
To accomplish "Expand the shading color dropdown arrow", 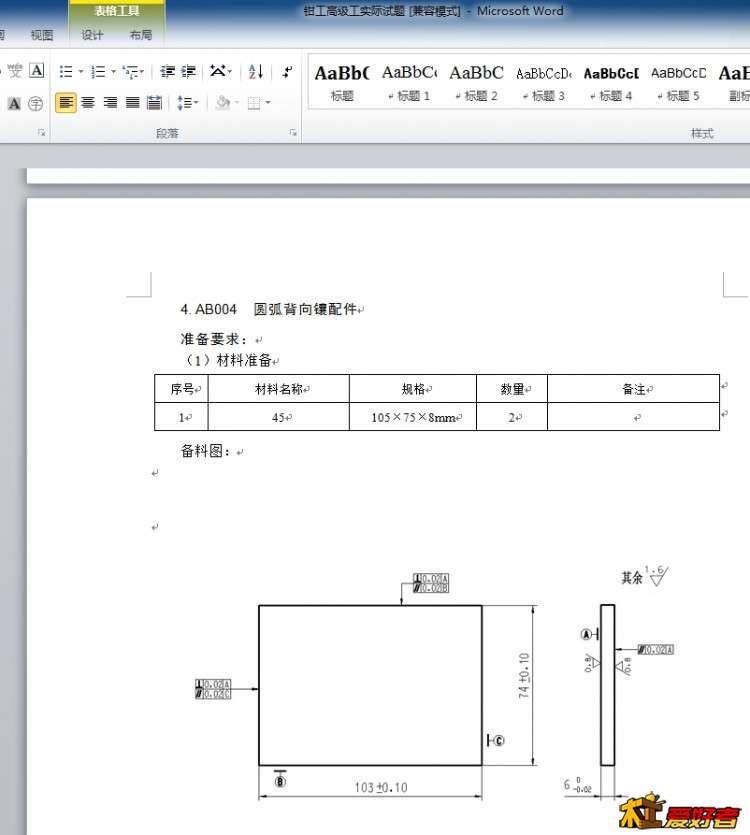I will coord(237,103).
